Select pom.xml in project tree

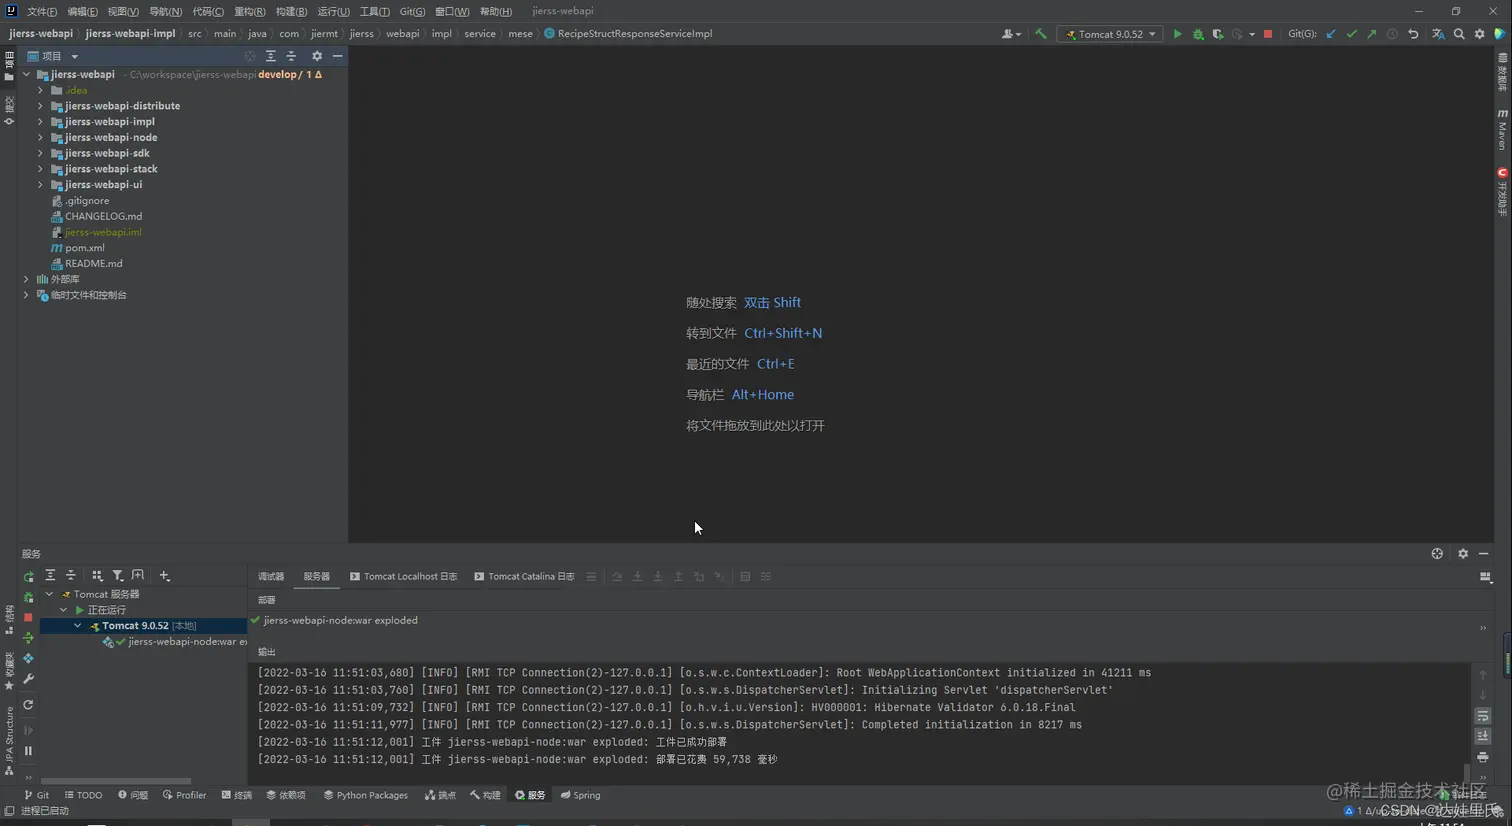pos(85,248)
